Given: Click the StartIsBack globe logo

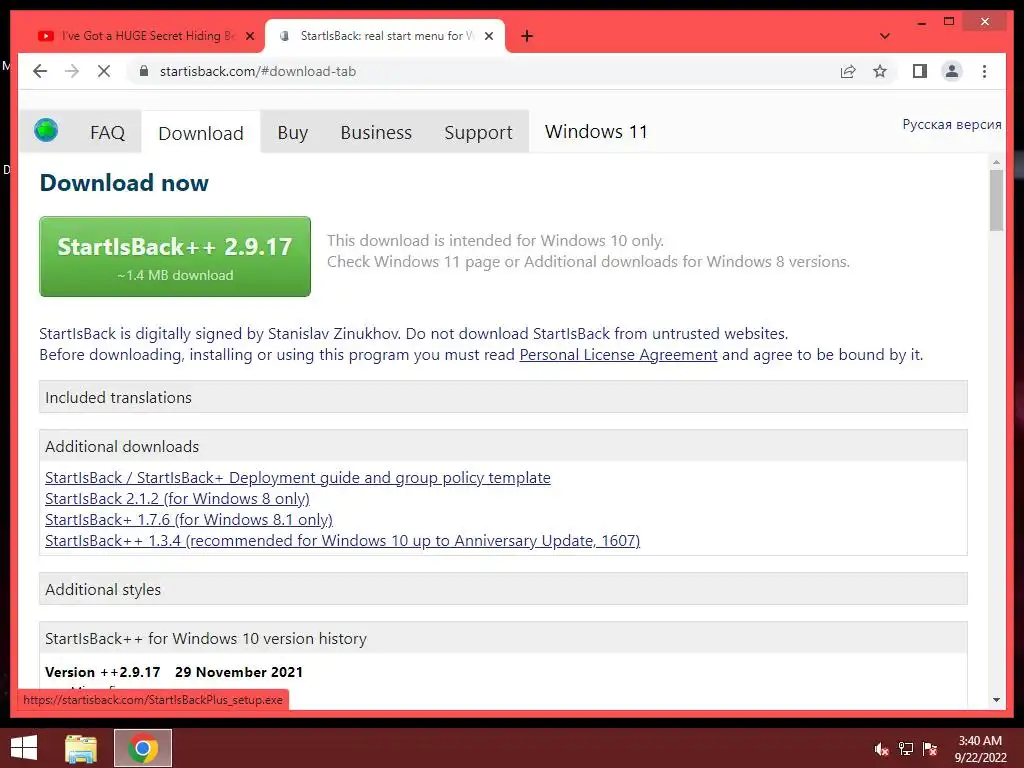Looking at the screenshot, I should (46, 131).
